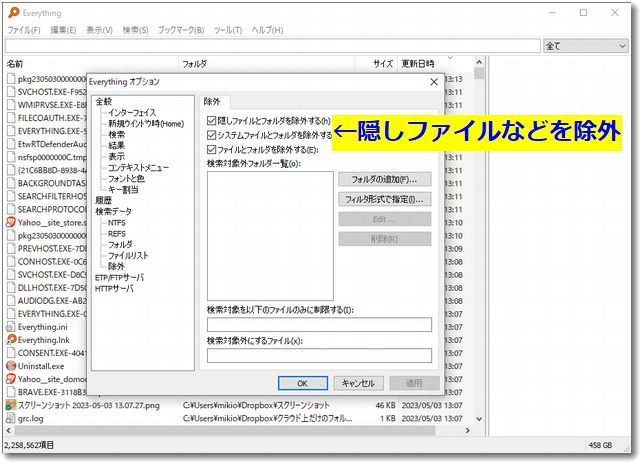Click the DLLHOST.EXE file icon

pyautogui.click(x=11, y=288)
